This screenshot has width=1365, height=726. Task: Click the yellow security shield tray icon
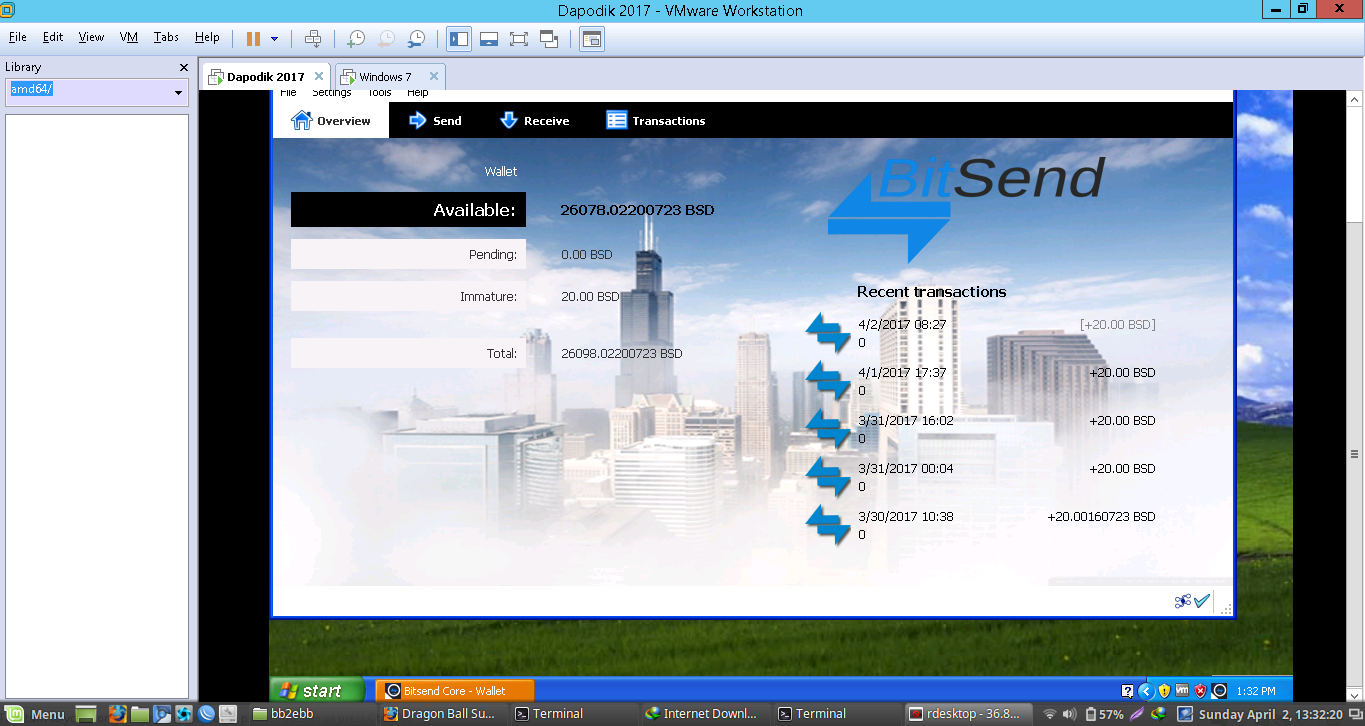[1164, 690]
